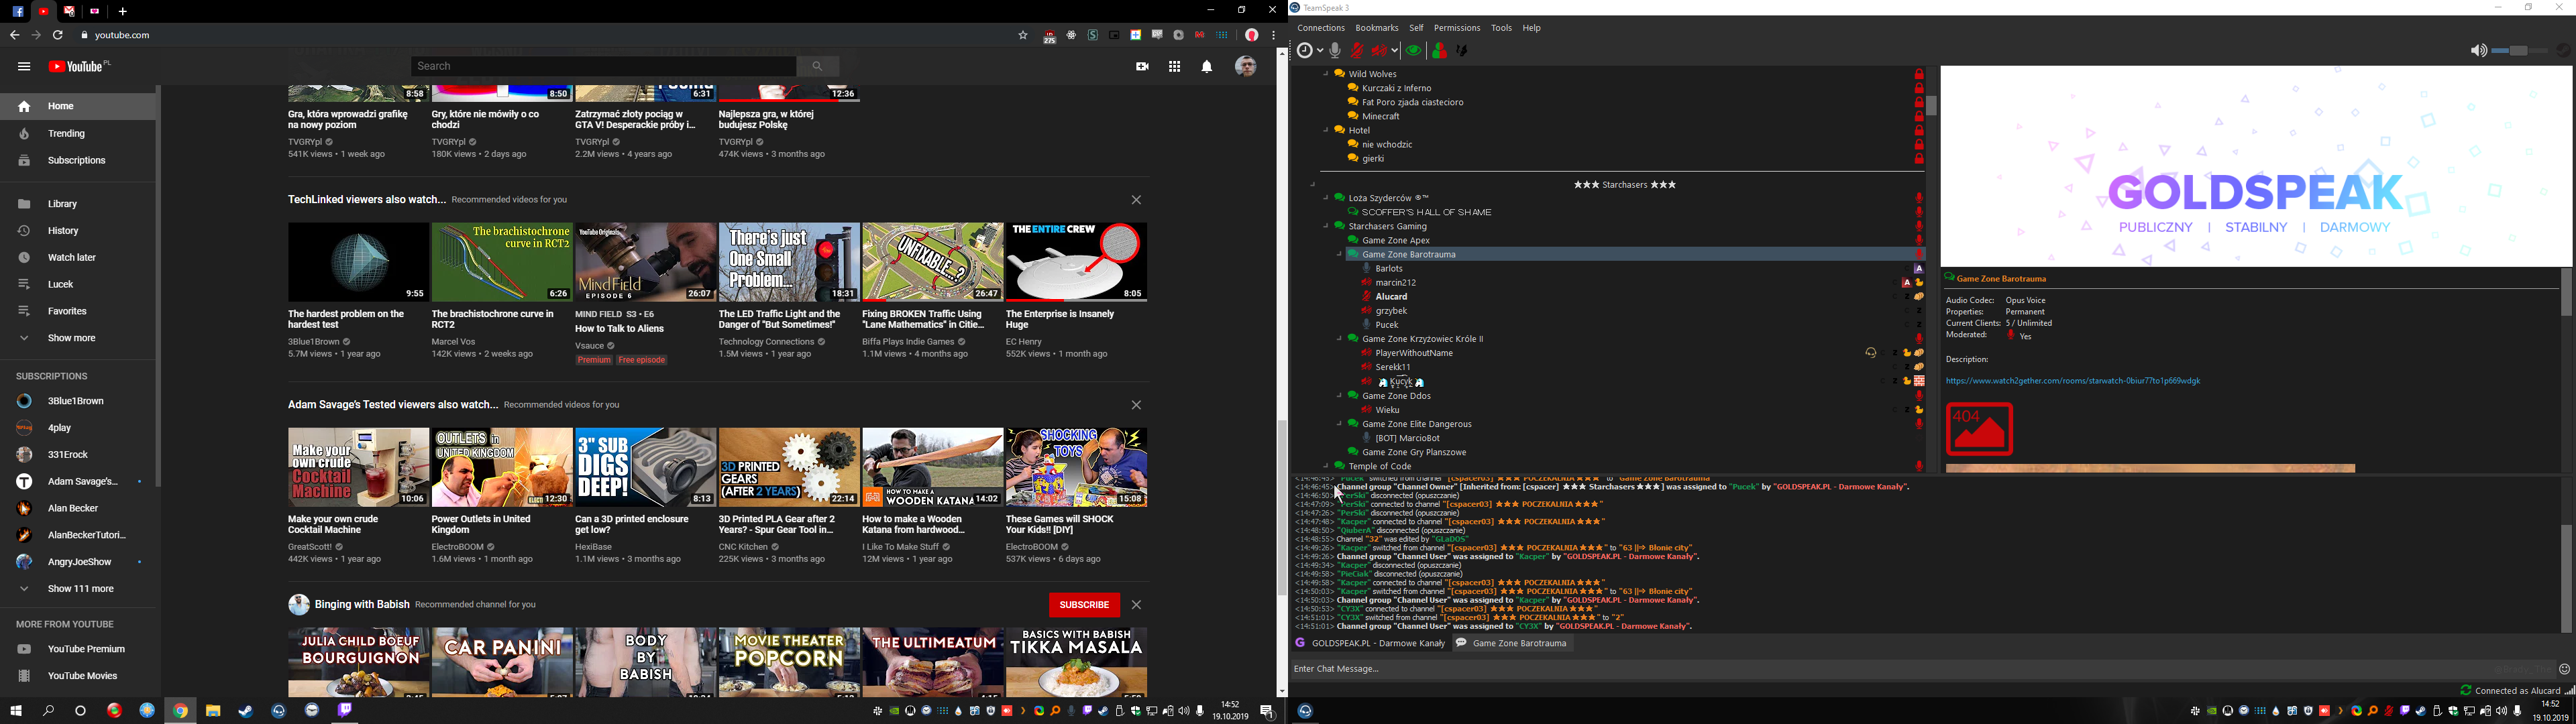Image resolution: width=2576 pixels, height=724 pixels.
Task: Toggle channel subscription eye icon
Action: 1413,51
